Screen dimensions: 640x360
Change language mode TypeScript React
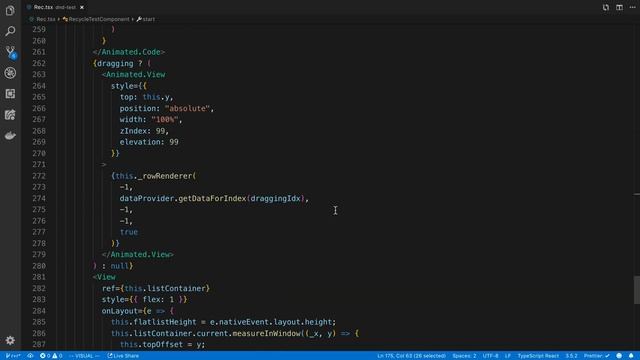click(x=538, y=356)
